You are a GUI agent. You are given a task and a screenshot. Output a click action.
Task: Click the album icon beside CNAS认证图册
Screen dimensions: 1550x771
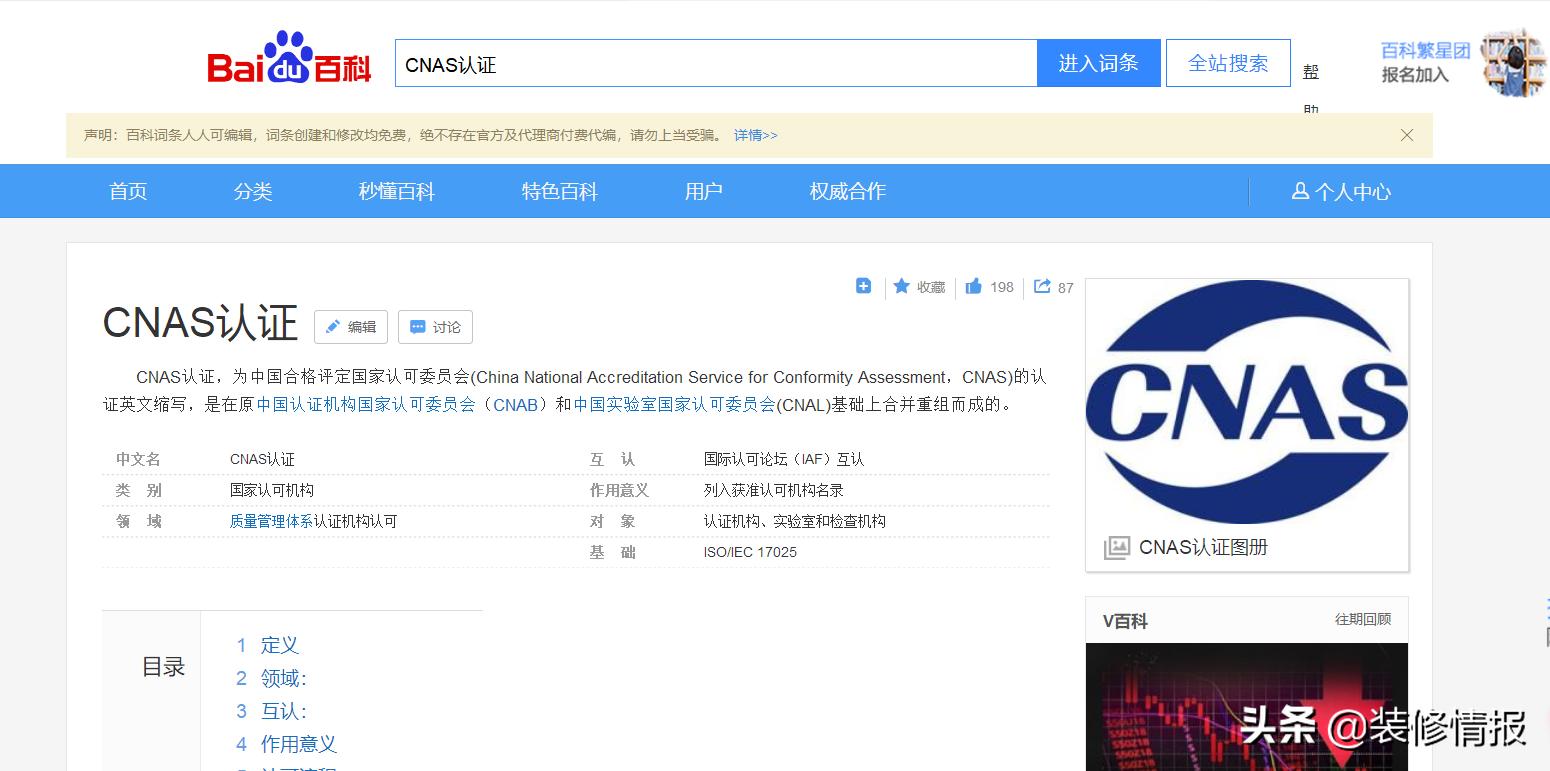(x=1116, y=547)
